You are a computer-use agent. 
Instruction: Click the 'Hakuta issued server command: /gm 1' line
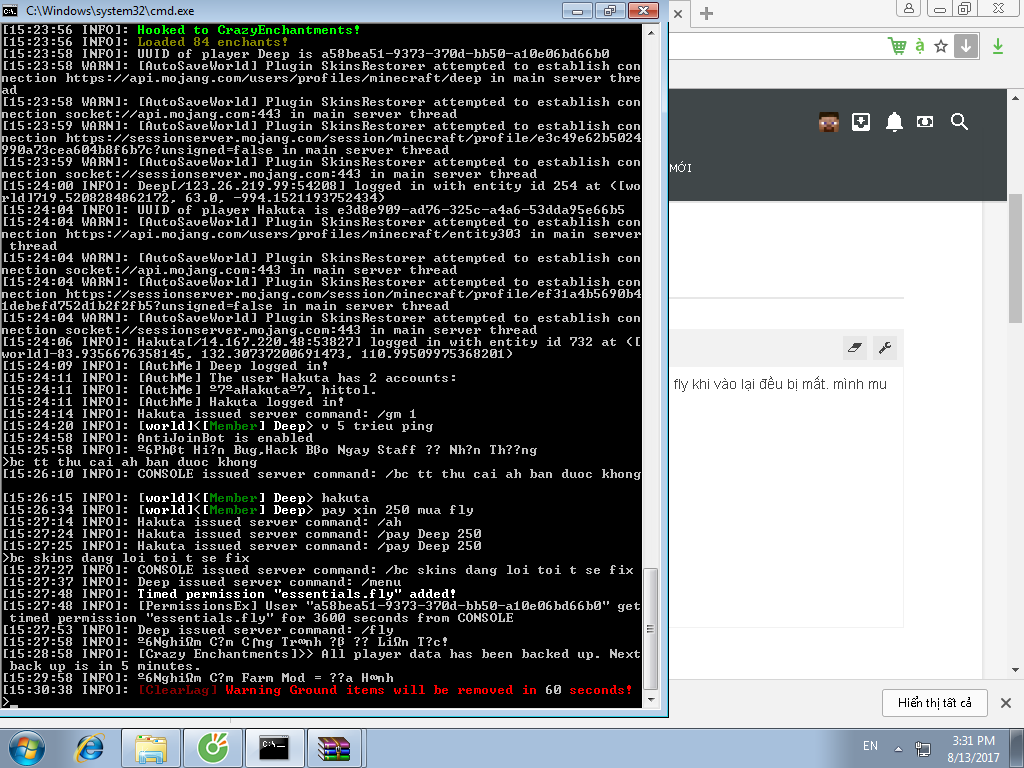point(208,413)
